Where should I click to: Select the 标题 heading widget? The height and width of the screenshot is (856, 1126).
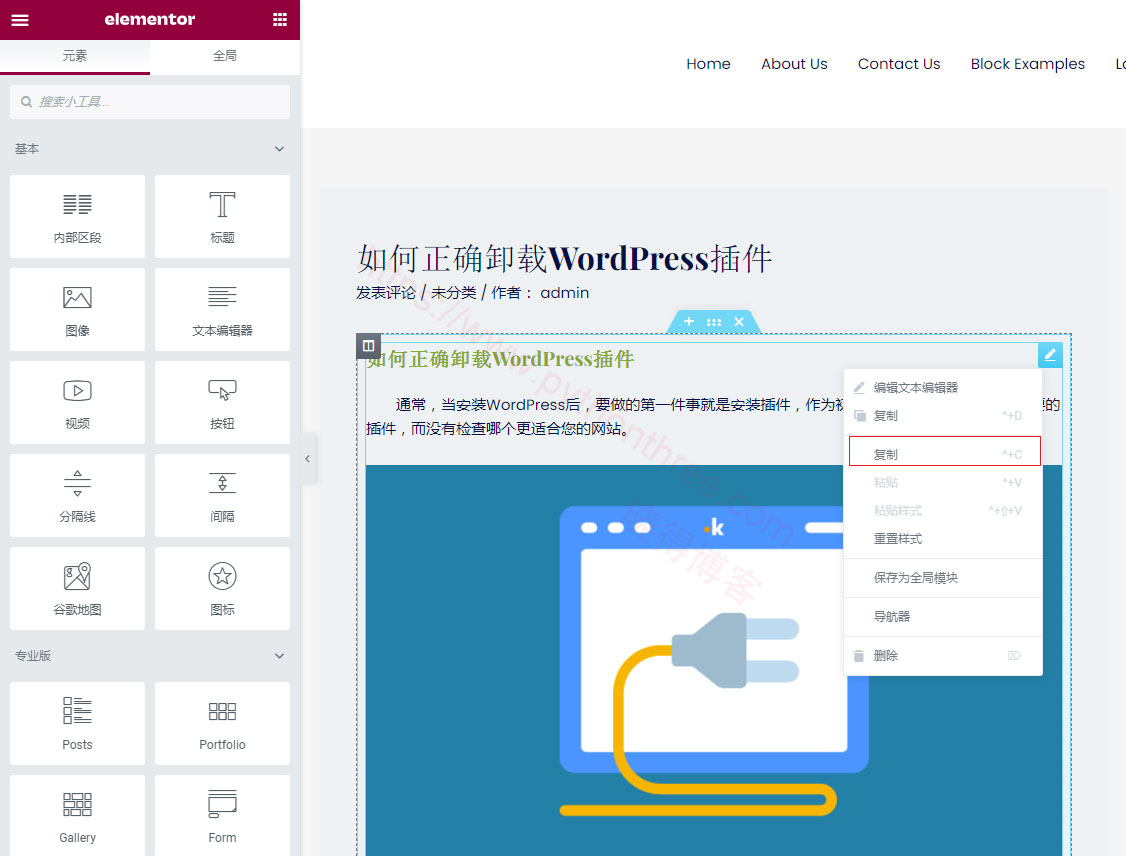point(223,216)
